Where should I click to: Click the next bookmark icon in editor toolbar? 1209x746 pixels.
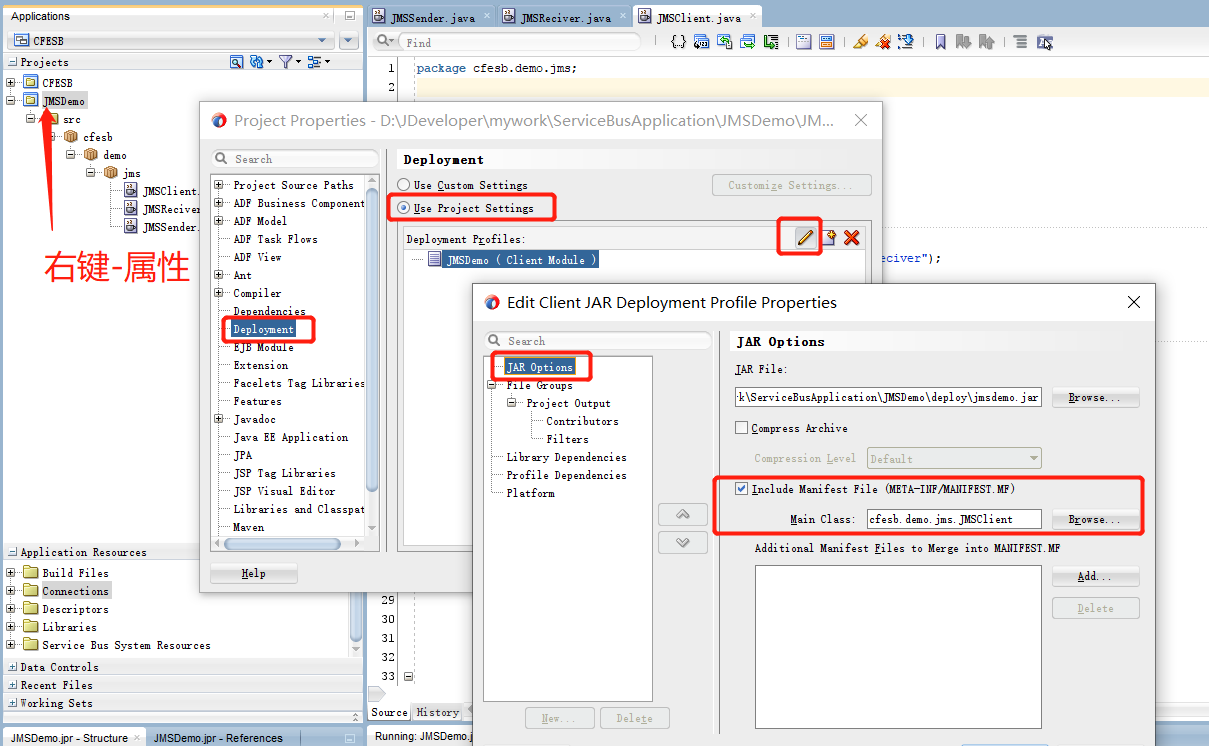click(x=964, y=42)
